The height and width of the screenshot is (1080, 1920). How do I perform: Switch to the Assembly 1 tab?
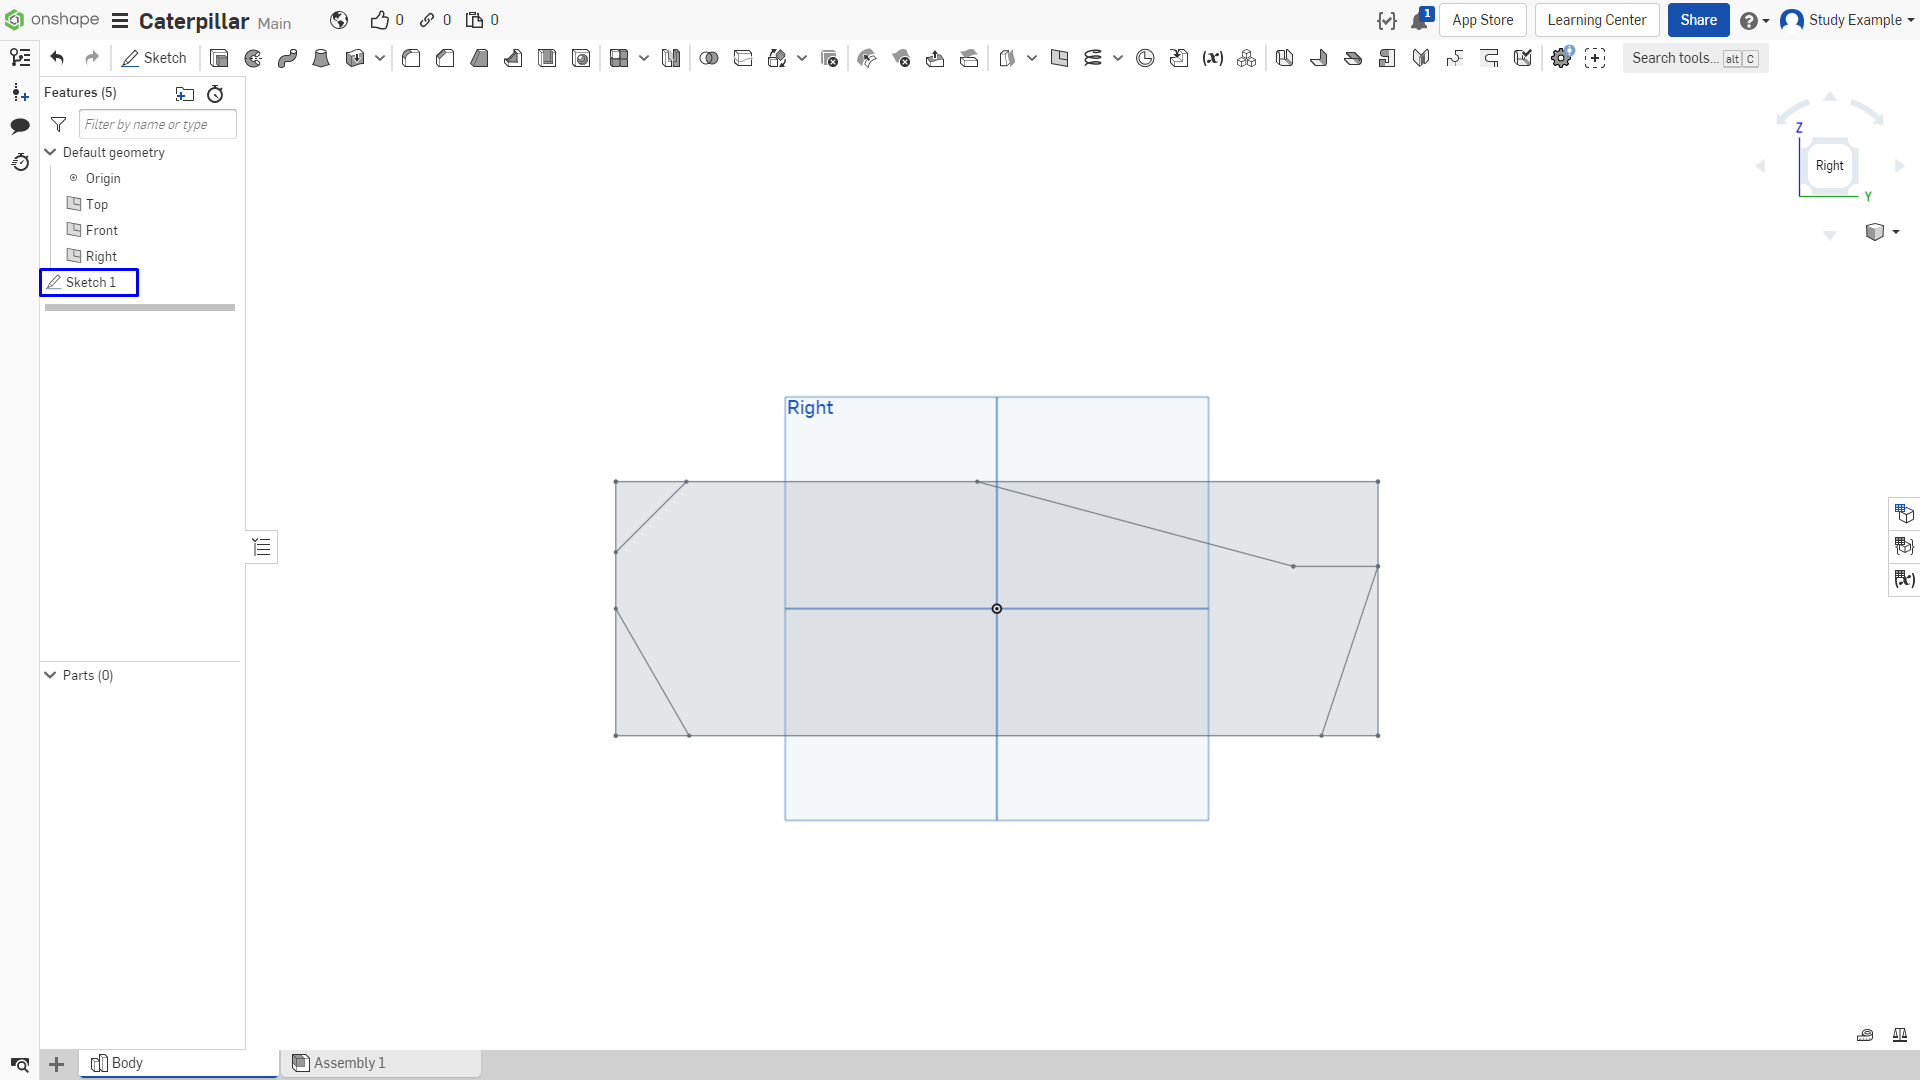[x=381, y=1063]
